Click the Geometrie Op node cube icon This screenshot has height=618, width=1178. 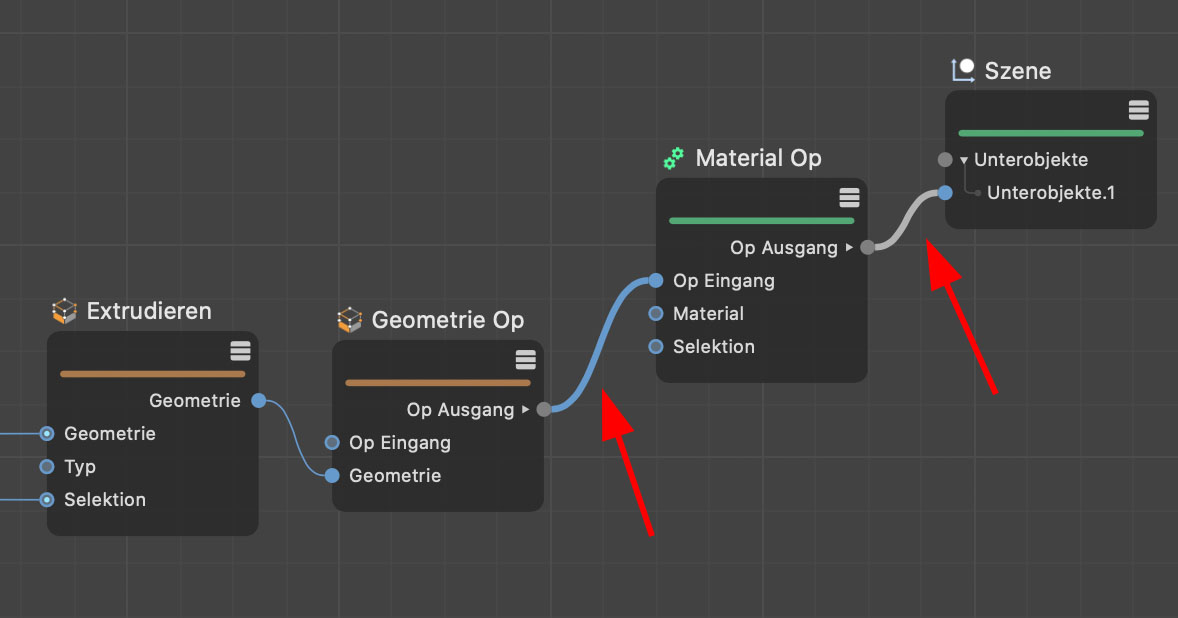click(x=349, y=320)
